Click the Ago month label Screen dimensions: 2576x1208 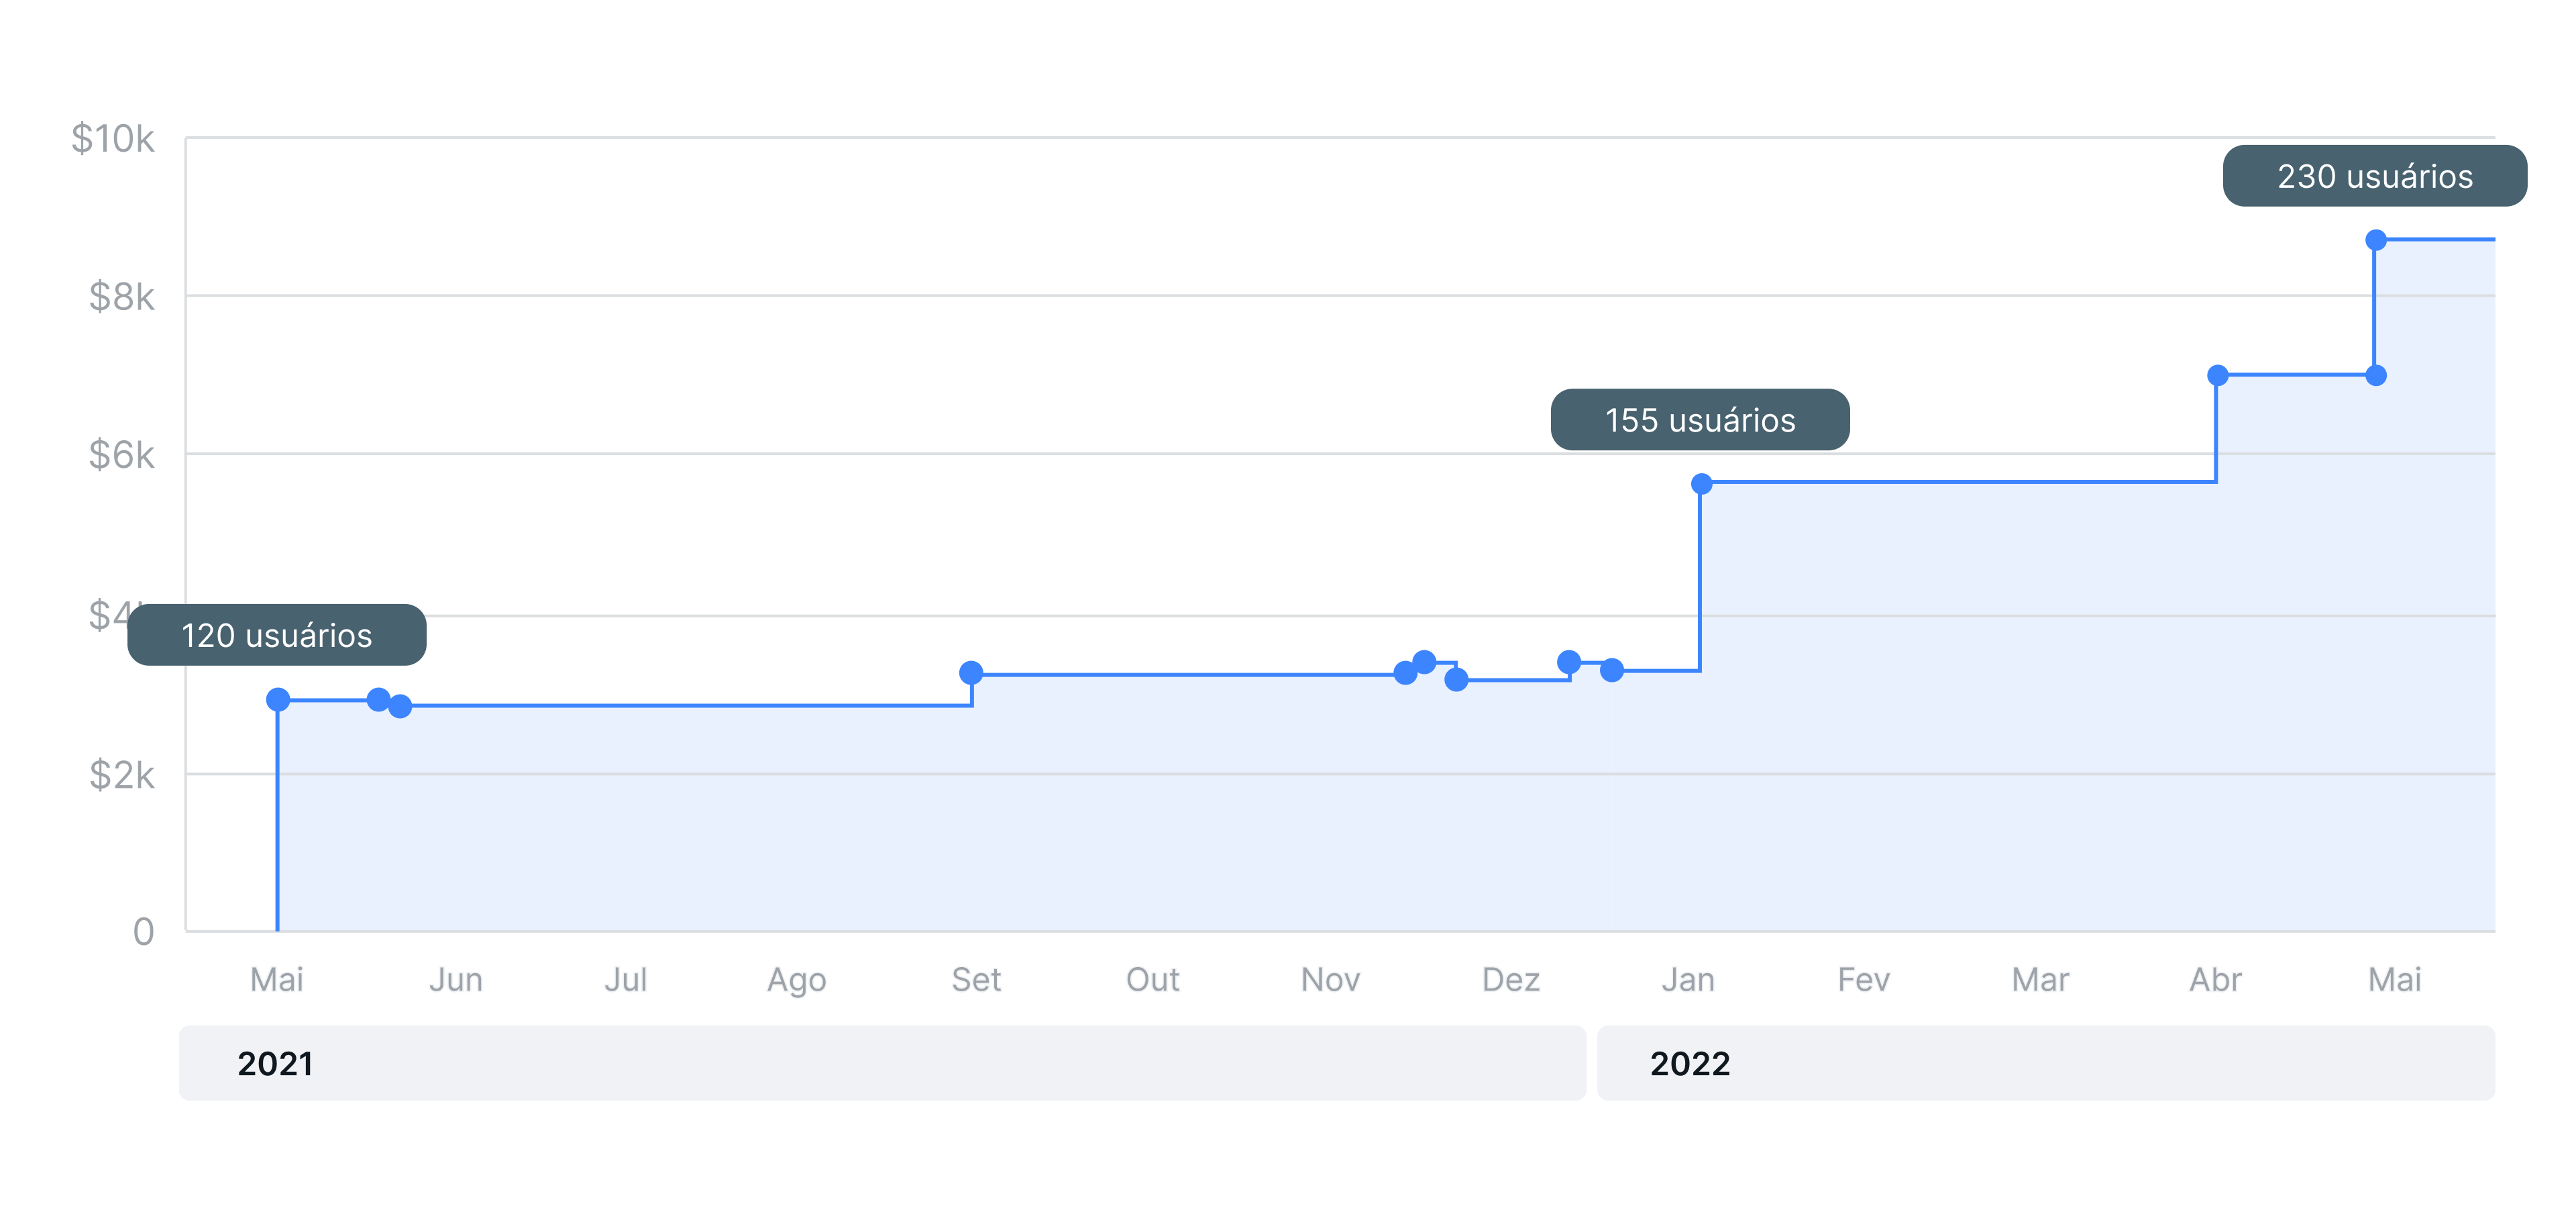click(x=797, y=980)
